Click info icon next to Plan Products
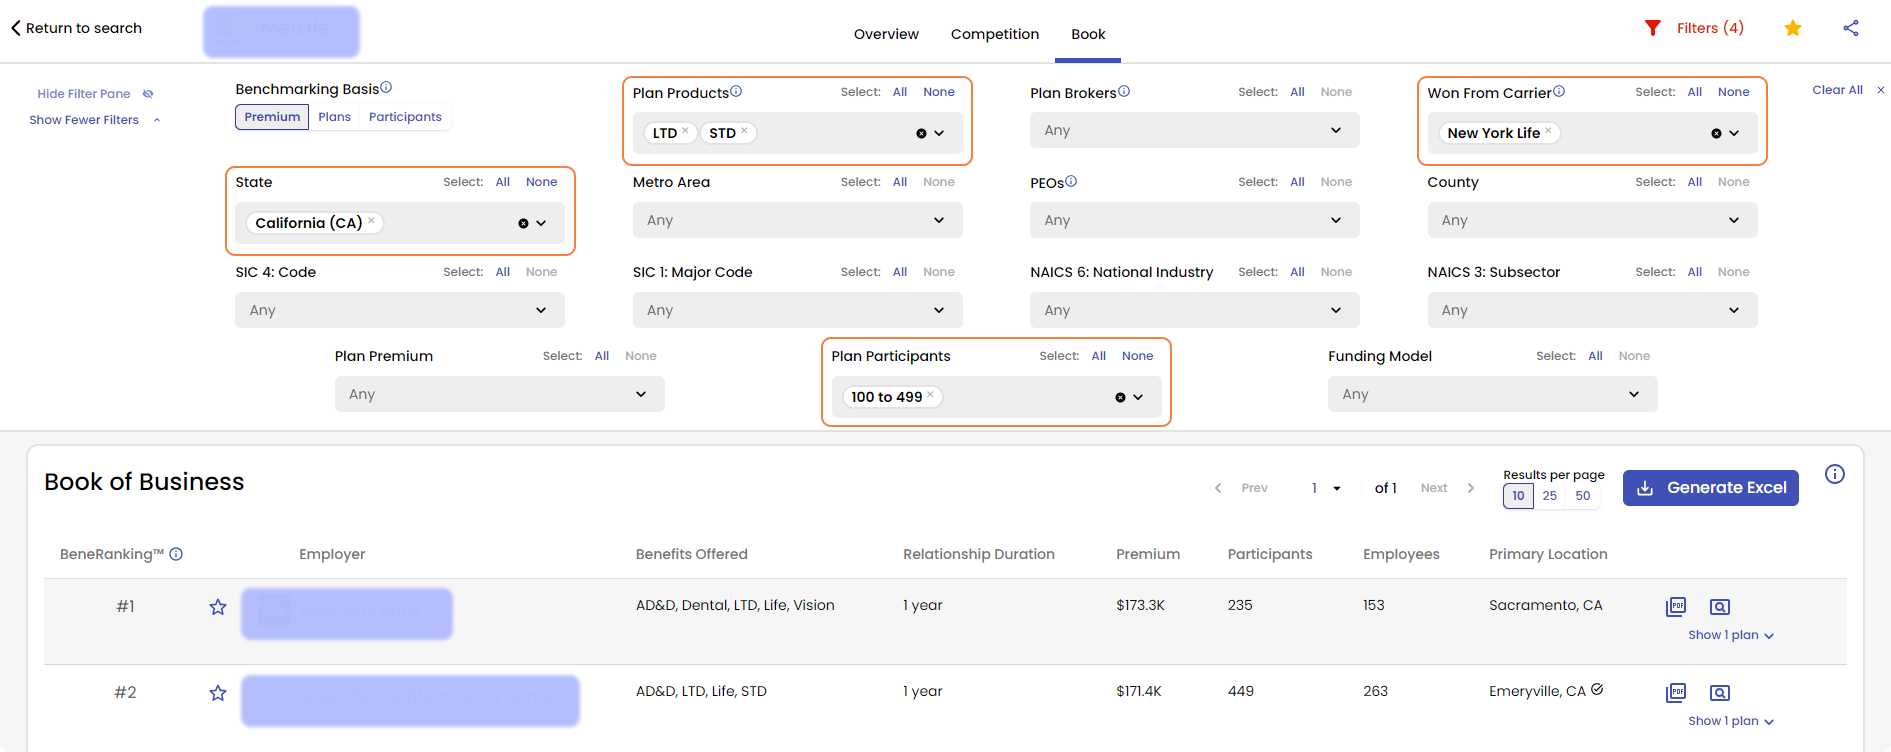Image resolution: width=1891 pixels, height=752 pixels. 736,91
